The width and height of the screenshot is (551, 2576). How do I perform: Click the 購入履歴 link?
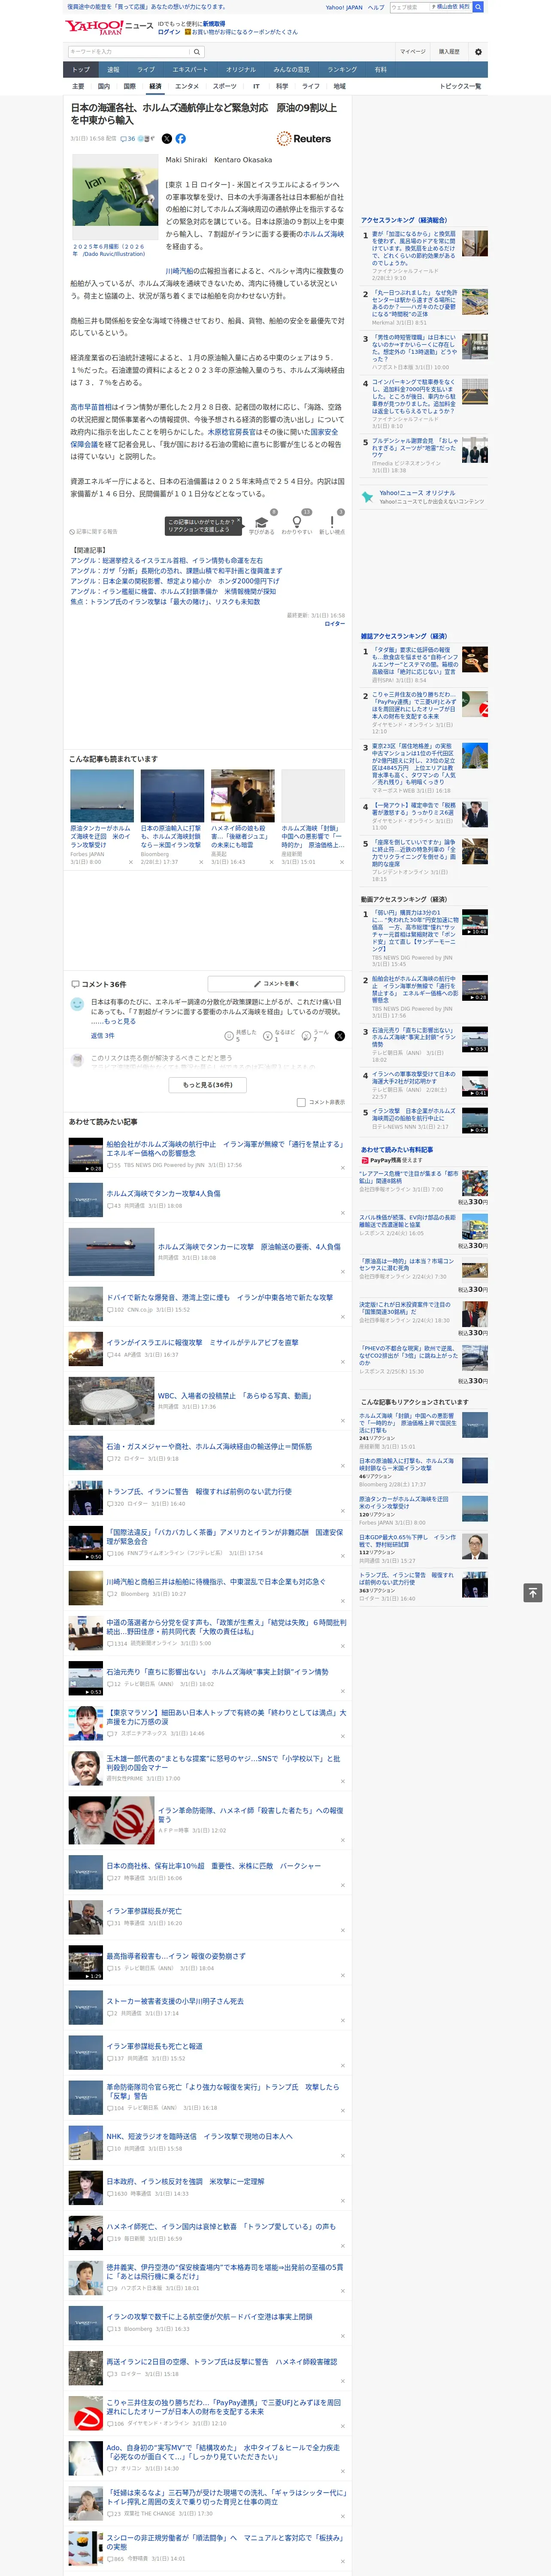[x=449, y=52]
